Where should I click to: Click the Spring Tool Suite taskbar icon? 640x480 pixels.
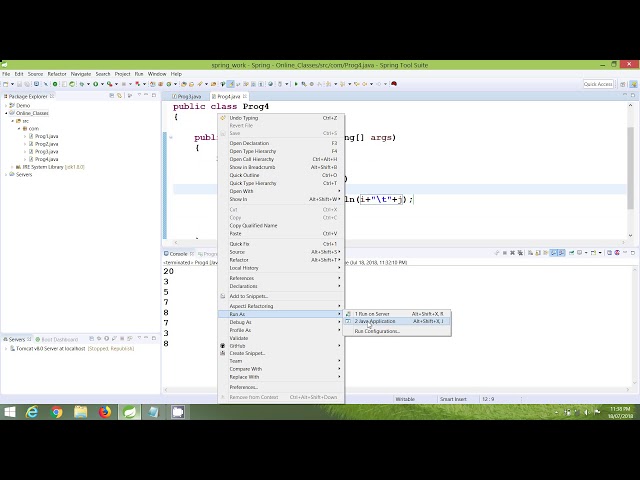tap(129, 412)
